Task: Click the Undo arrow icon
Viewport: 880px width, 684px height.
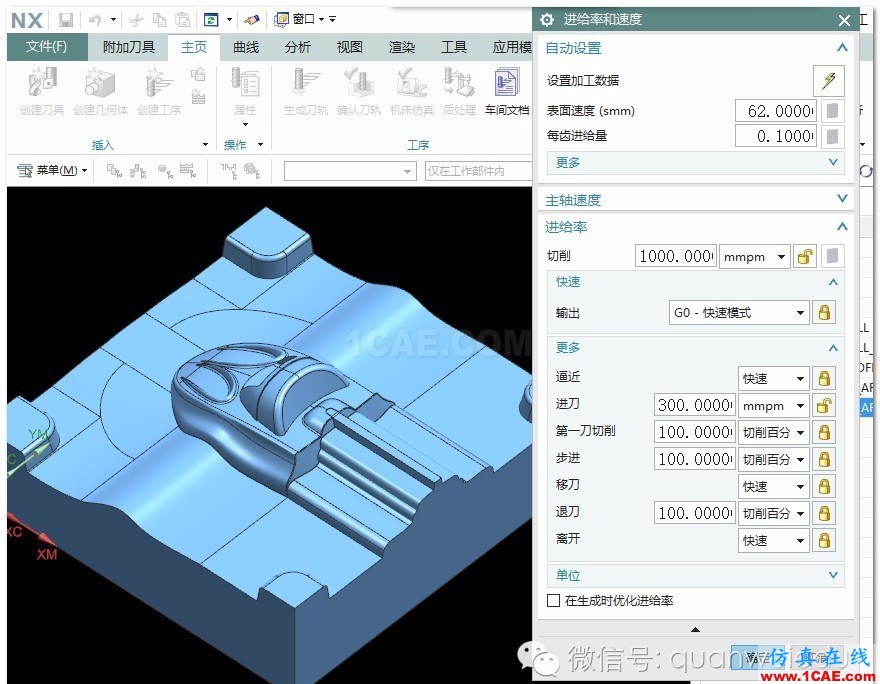Action: (x=95, y=20)
